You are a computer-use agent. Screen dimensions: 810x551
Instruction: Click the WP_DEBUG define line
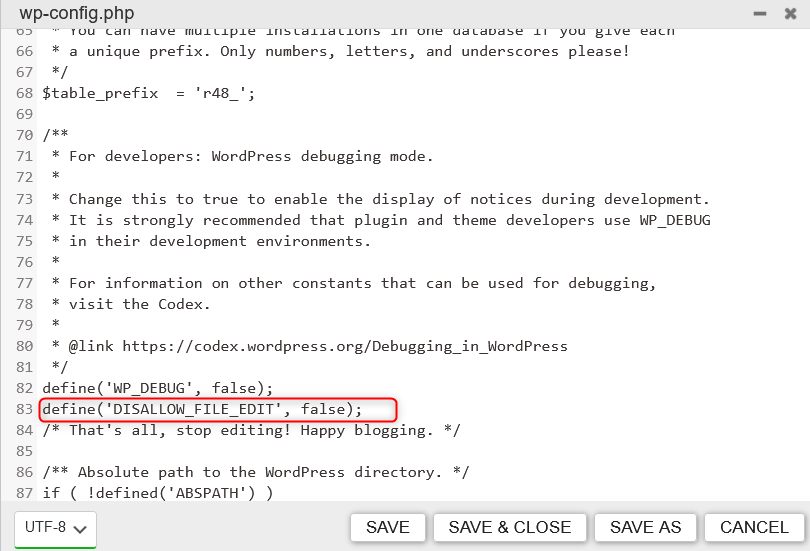pos(158,388)
